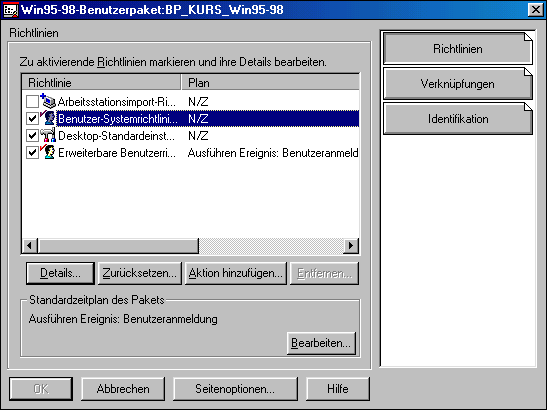The height and width of the screenshot is (410, 547).
Task: Click the Erweiterbare Benutzerrichtlinien policy icon
Action: coord(48,152)
